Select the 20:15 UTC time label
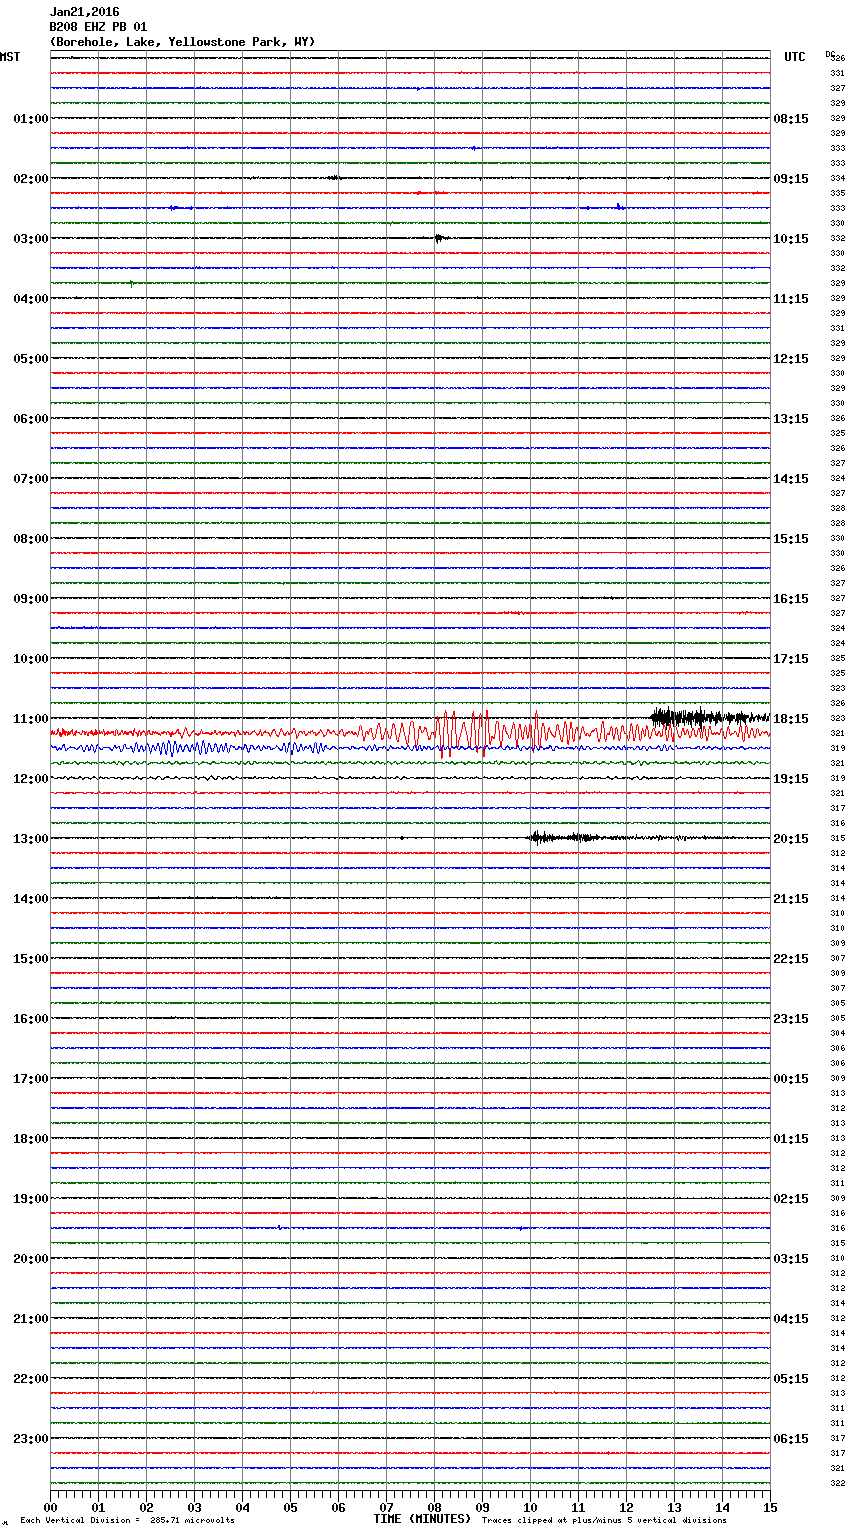The image size is (850, 1534). (x=791, y=839)
